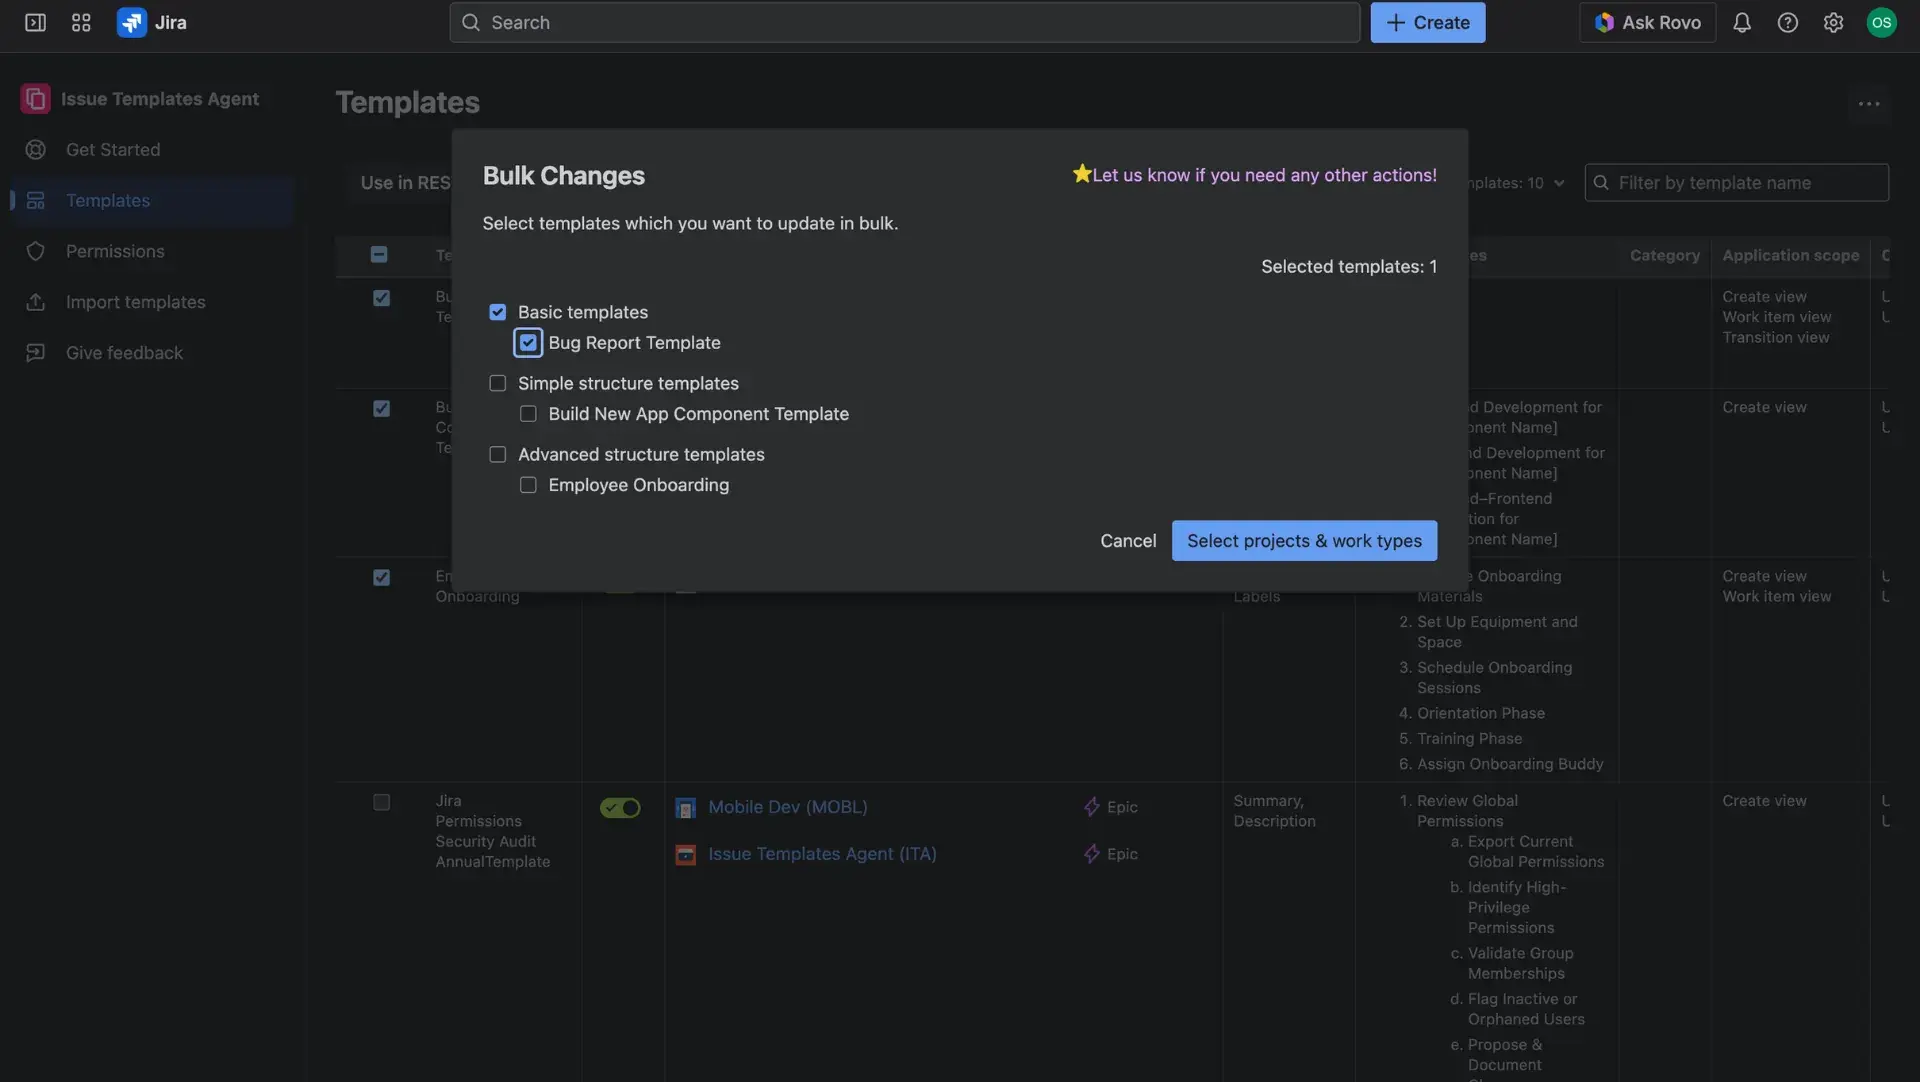
Task: Check Build New App Component Template
Action: pyautogui.click(x=528, y=413)
